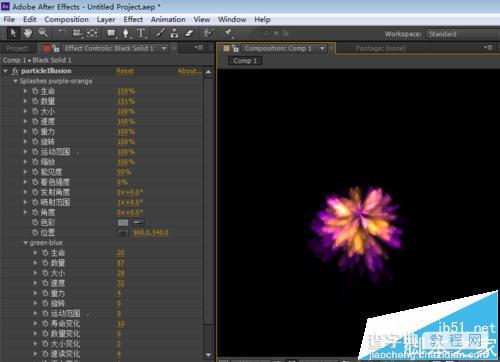Image resolution: width=500 pixels, height=362 pixels.
Task: Open the Composition menu
Action: click(66, 20)
